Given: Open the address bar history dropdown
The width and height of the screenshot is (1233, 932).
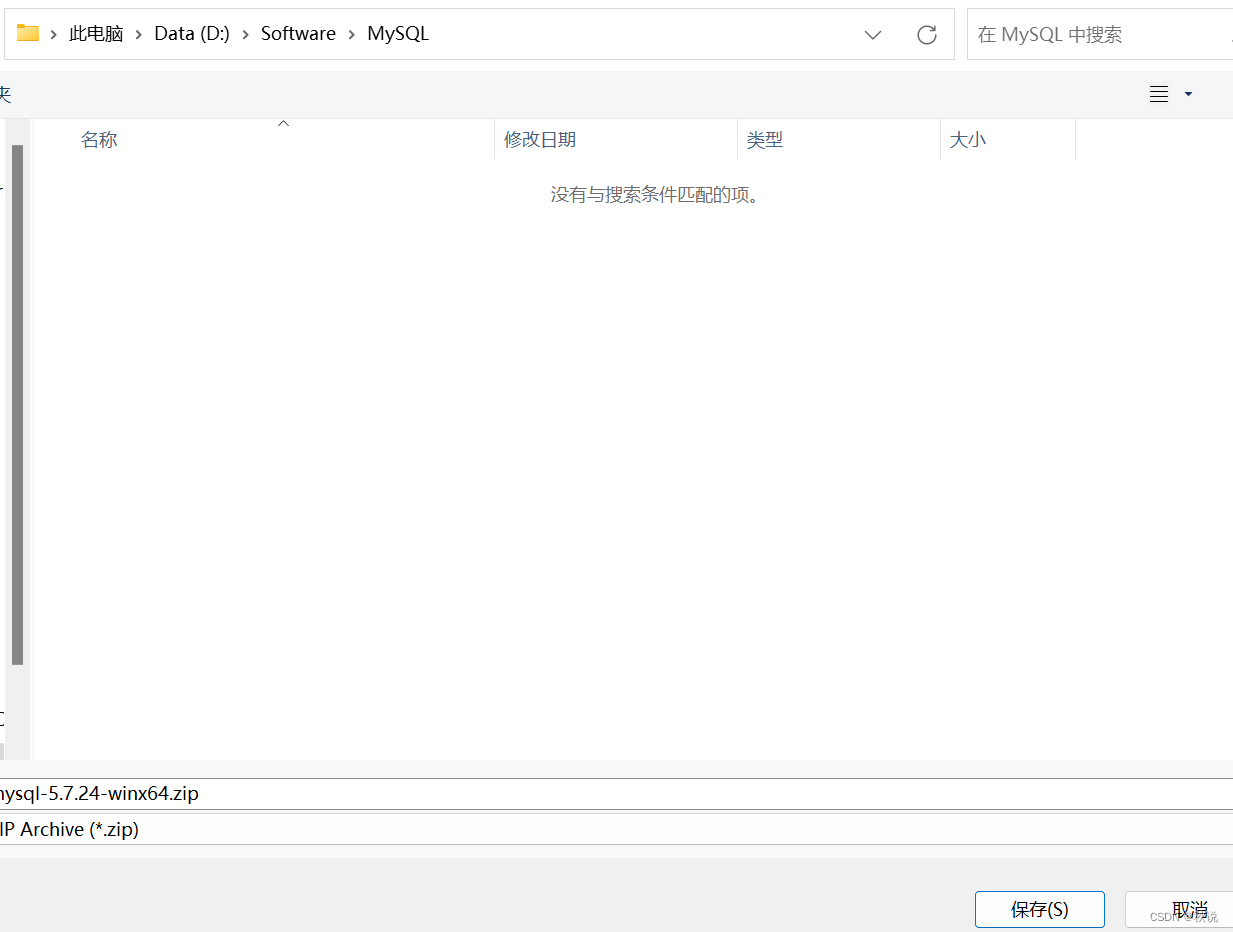Looking at the screenshot, I should (872, 34).
